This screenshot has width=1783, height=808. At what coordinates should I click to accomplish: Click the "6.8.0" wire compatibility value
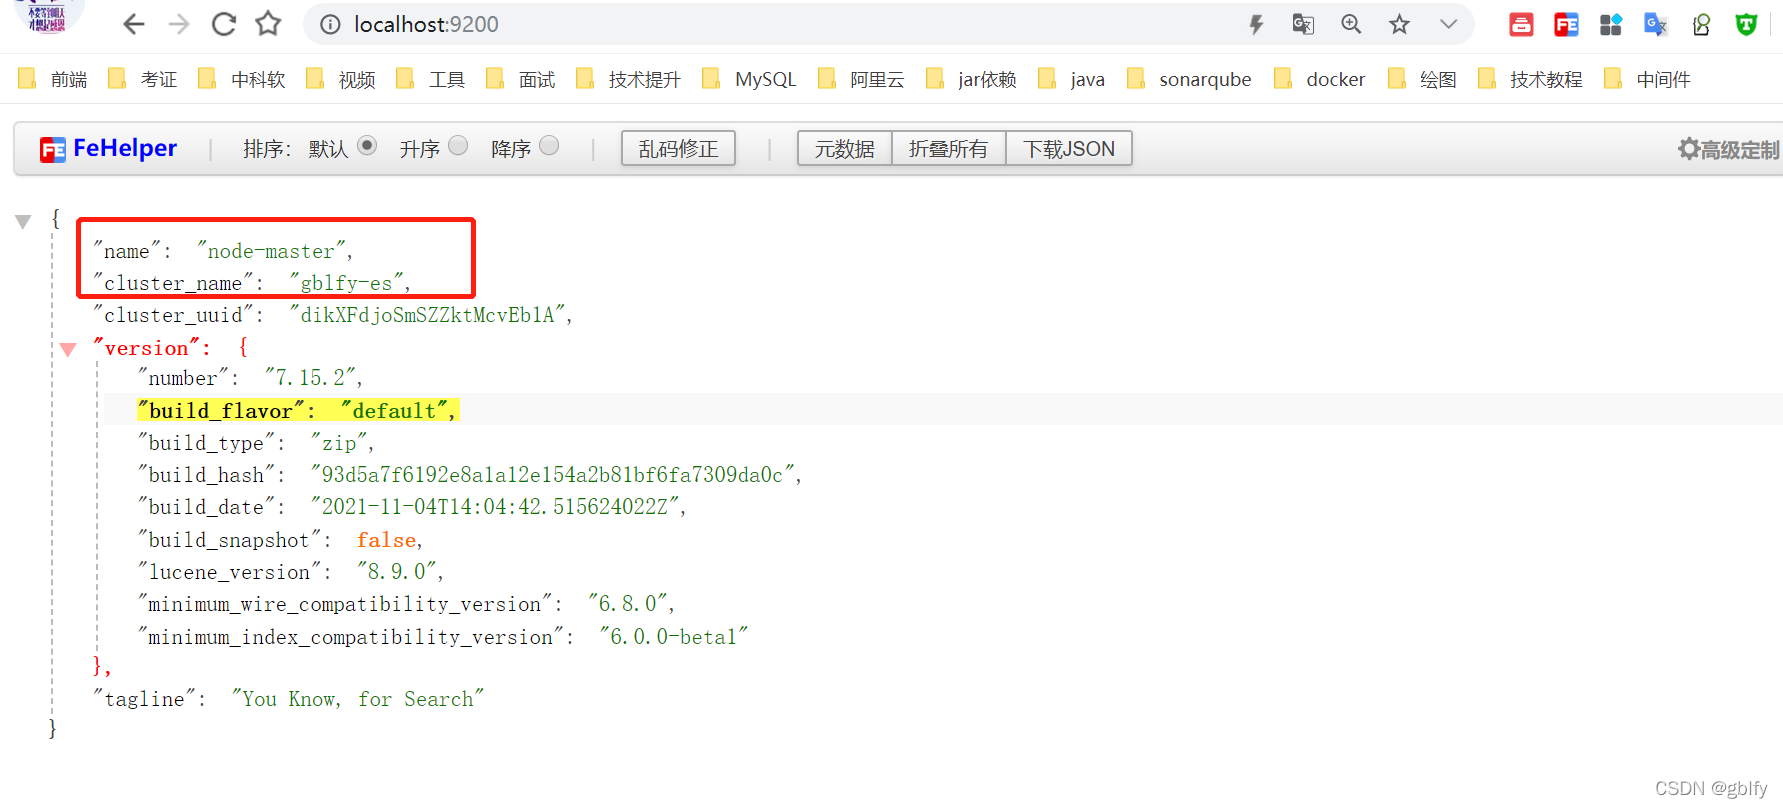[x=628, y=604]
